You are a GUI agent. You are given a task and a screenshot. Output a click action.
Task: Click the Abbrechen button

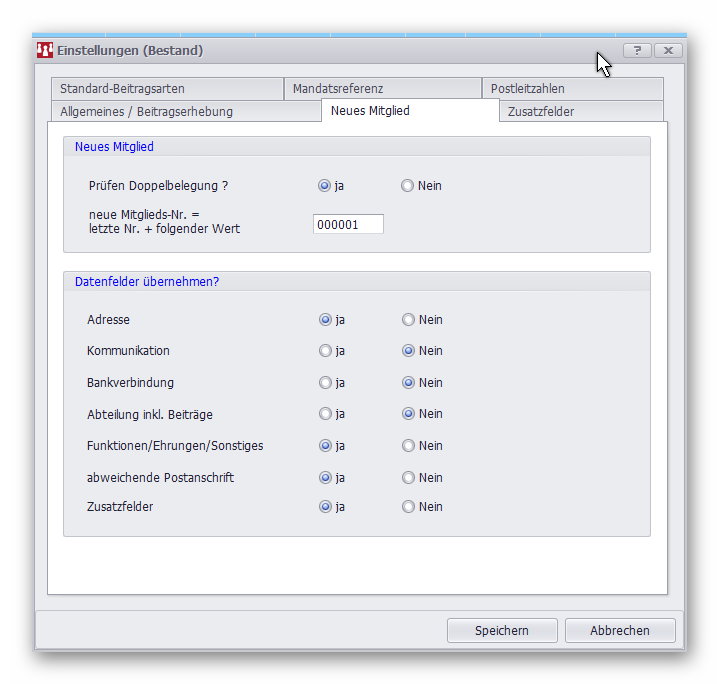point(620,630)
